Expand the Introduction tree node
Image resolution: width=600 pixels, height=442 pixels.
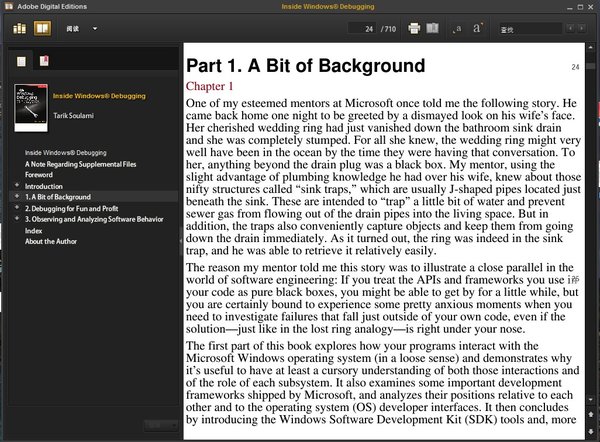click(17, 185)
